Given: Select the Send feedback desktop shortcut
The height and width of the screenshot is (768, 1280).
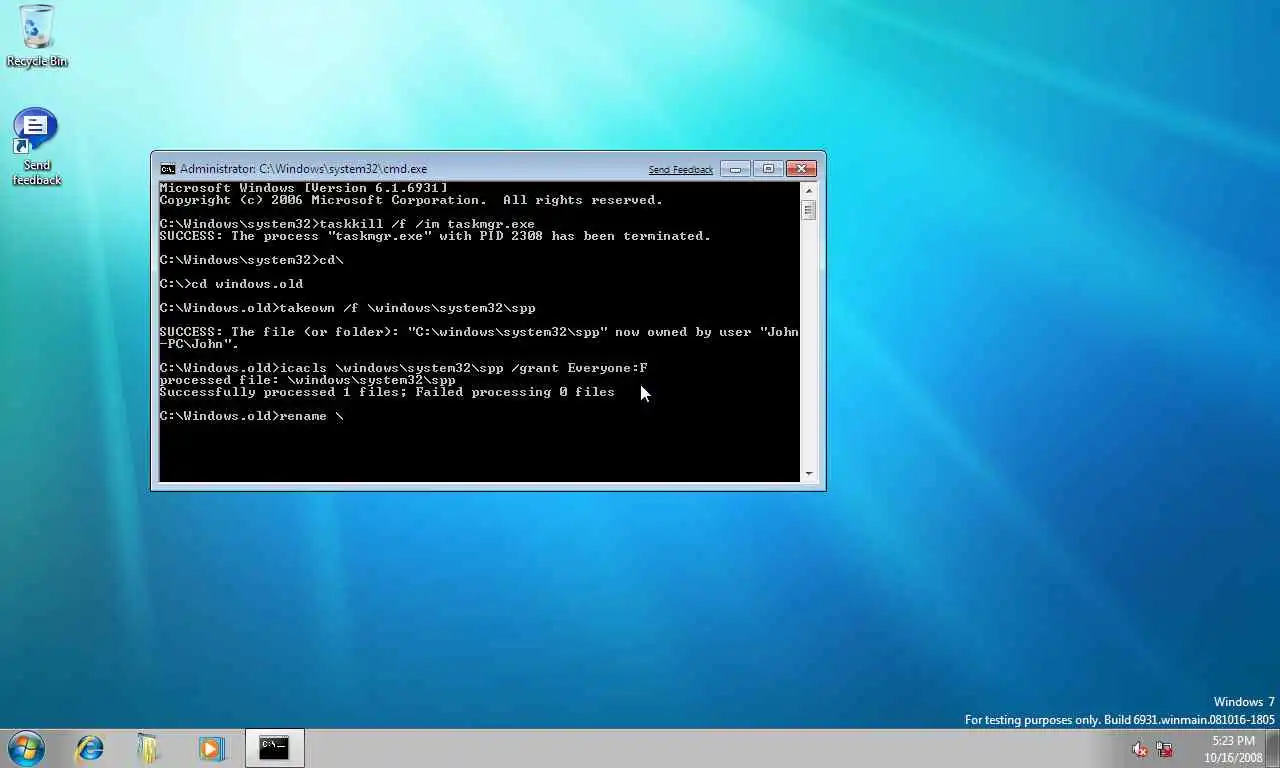Looking at the screenshot, I should point(36,147).
